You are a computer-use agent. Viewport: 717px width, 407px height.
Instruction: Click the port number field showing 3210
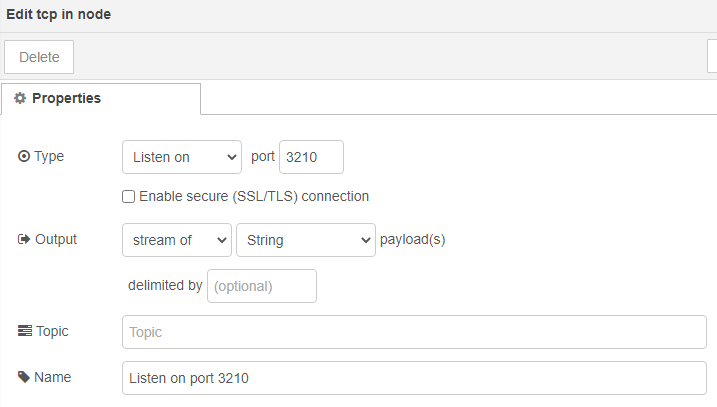pos(311,157)
